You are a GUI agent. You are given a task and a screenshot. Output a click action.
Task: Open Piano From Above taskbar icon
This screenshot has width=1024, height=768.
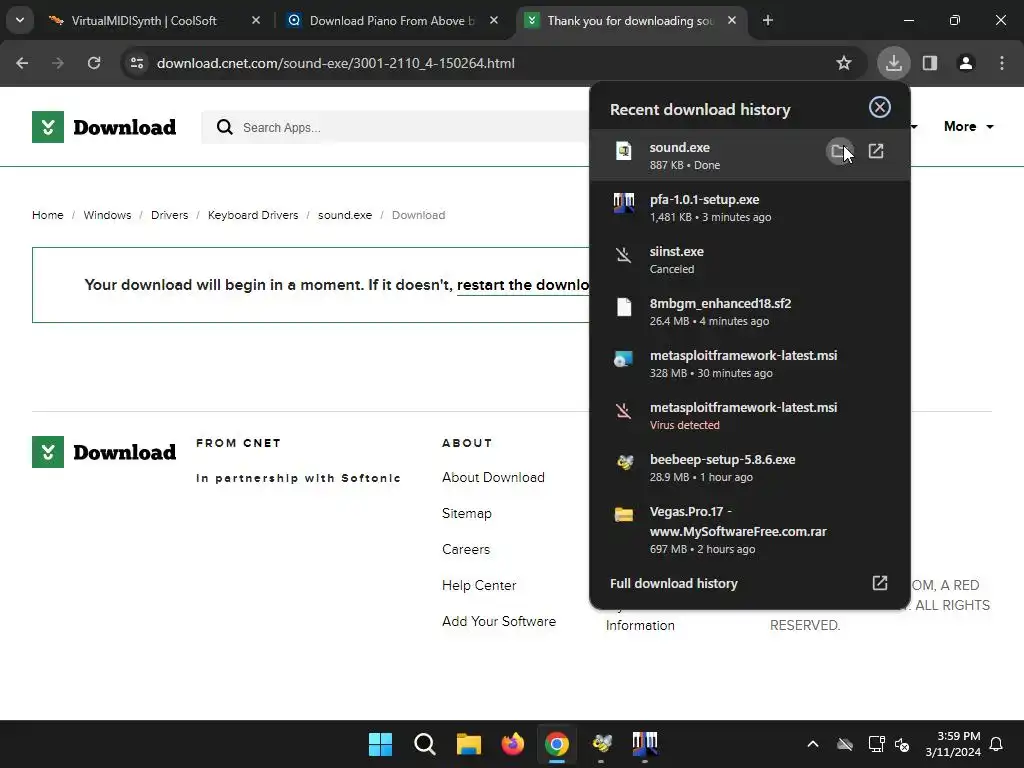pyautogui.click(x=645, y=744)
